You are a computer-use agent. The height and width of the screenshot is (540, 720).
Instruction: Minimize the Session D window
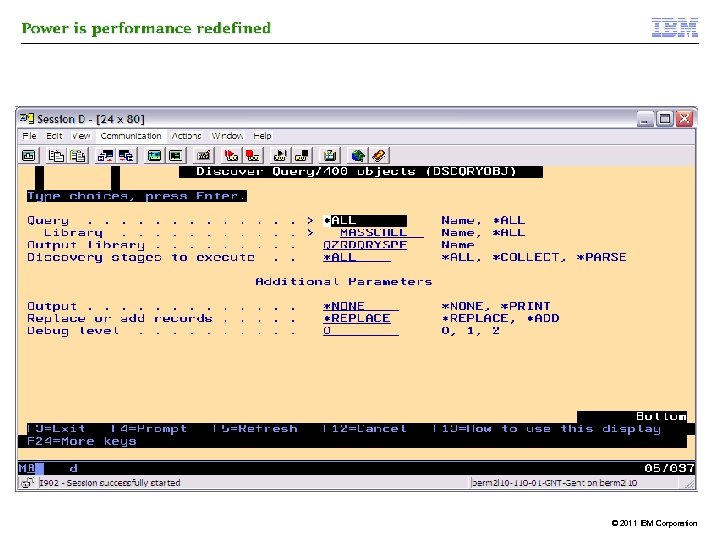[x=645, y=119]
